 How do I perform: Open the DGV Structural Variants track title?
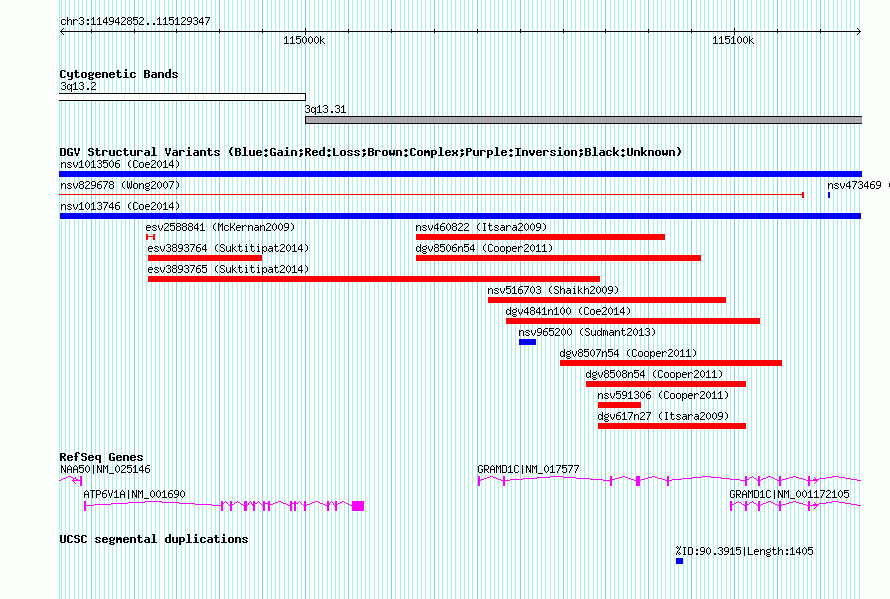click(370, 152)
